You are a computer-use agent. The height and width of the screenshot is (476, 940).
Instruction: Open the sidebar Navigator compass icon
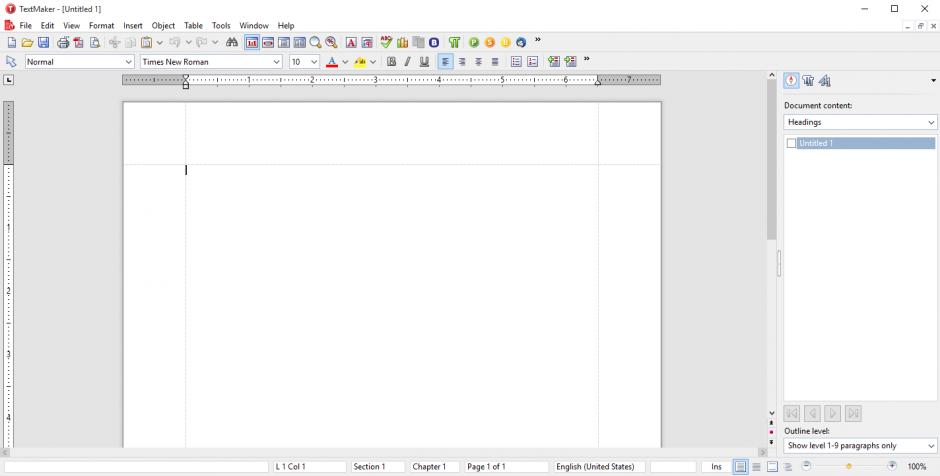[791, 81]
